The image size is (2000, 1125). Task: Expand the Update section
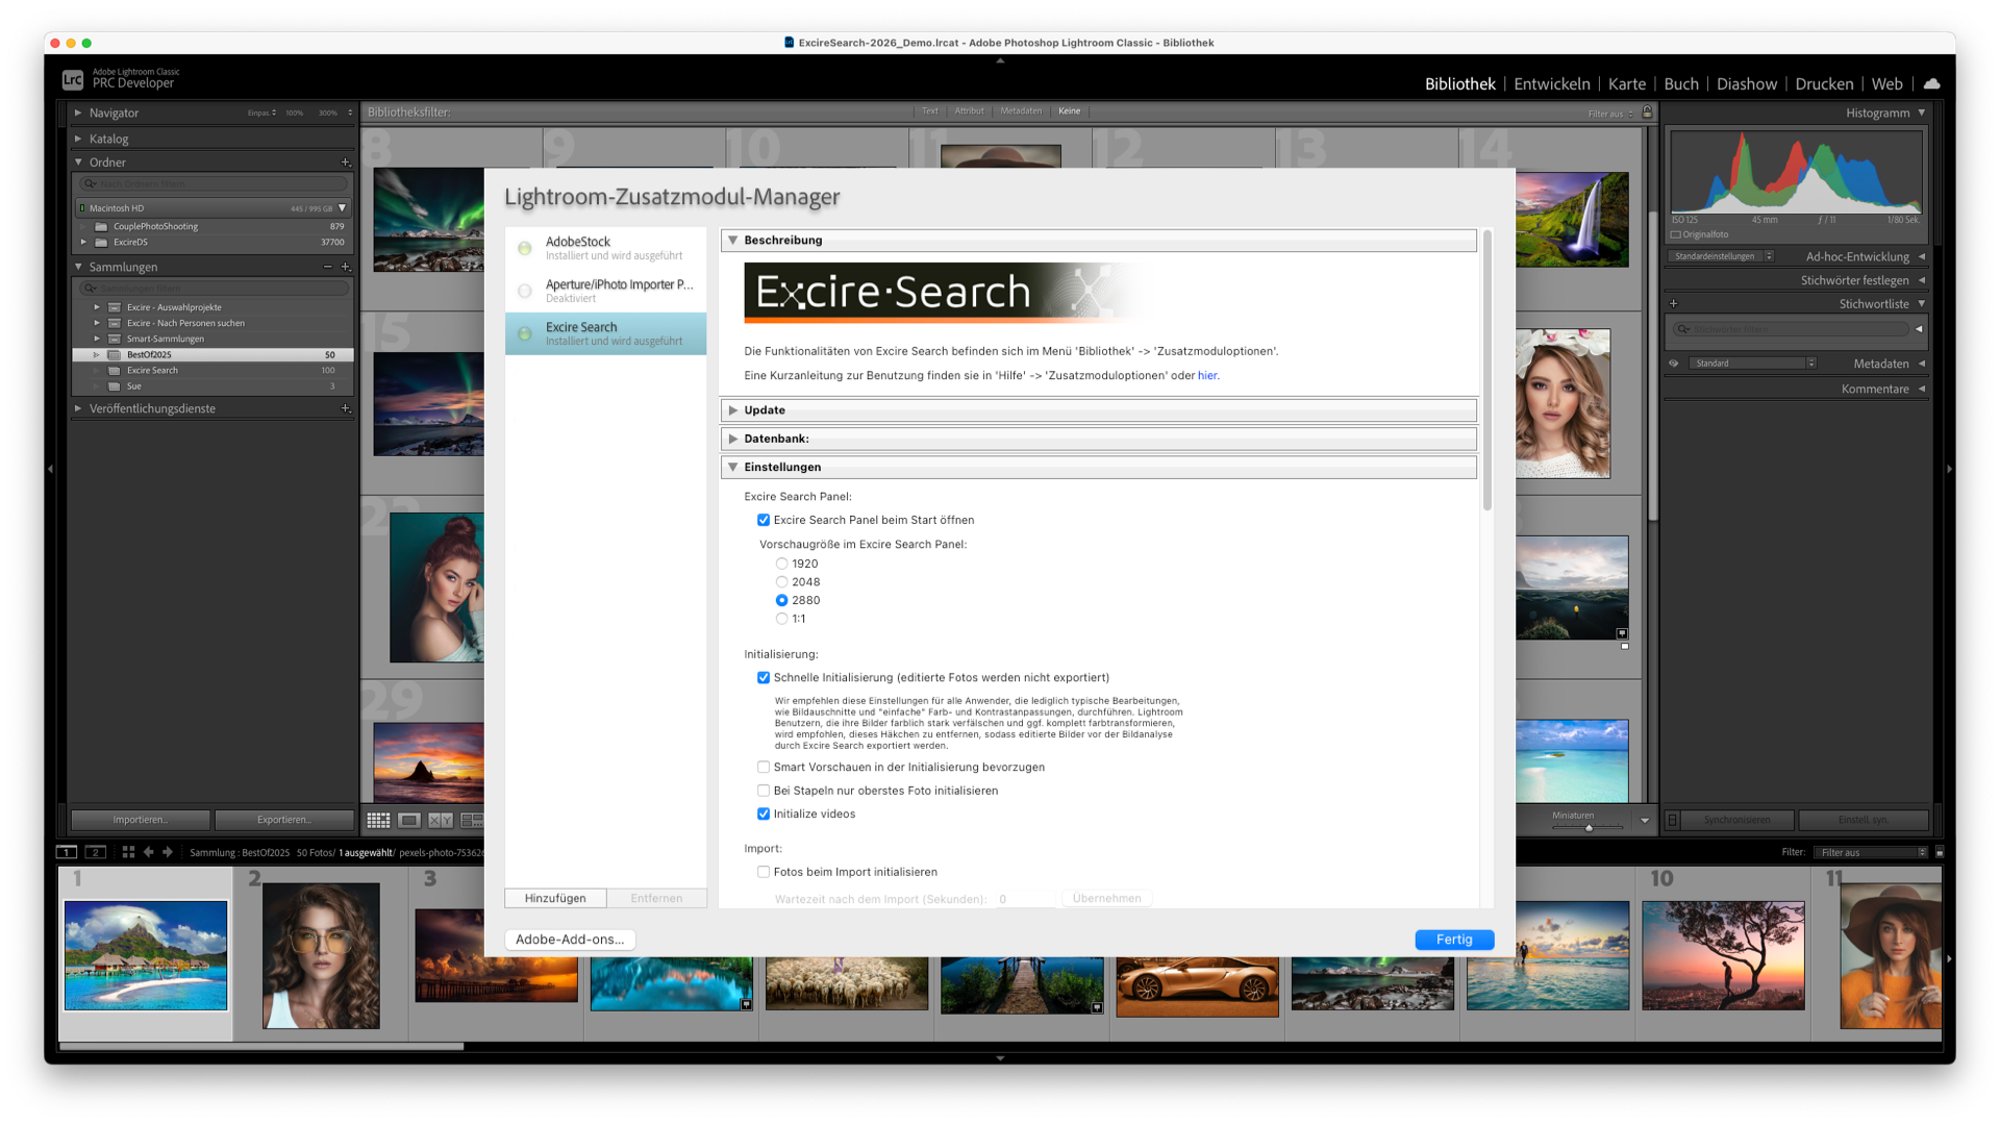(x=733, y=410)
